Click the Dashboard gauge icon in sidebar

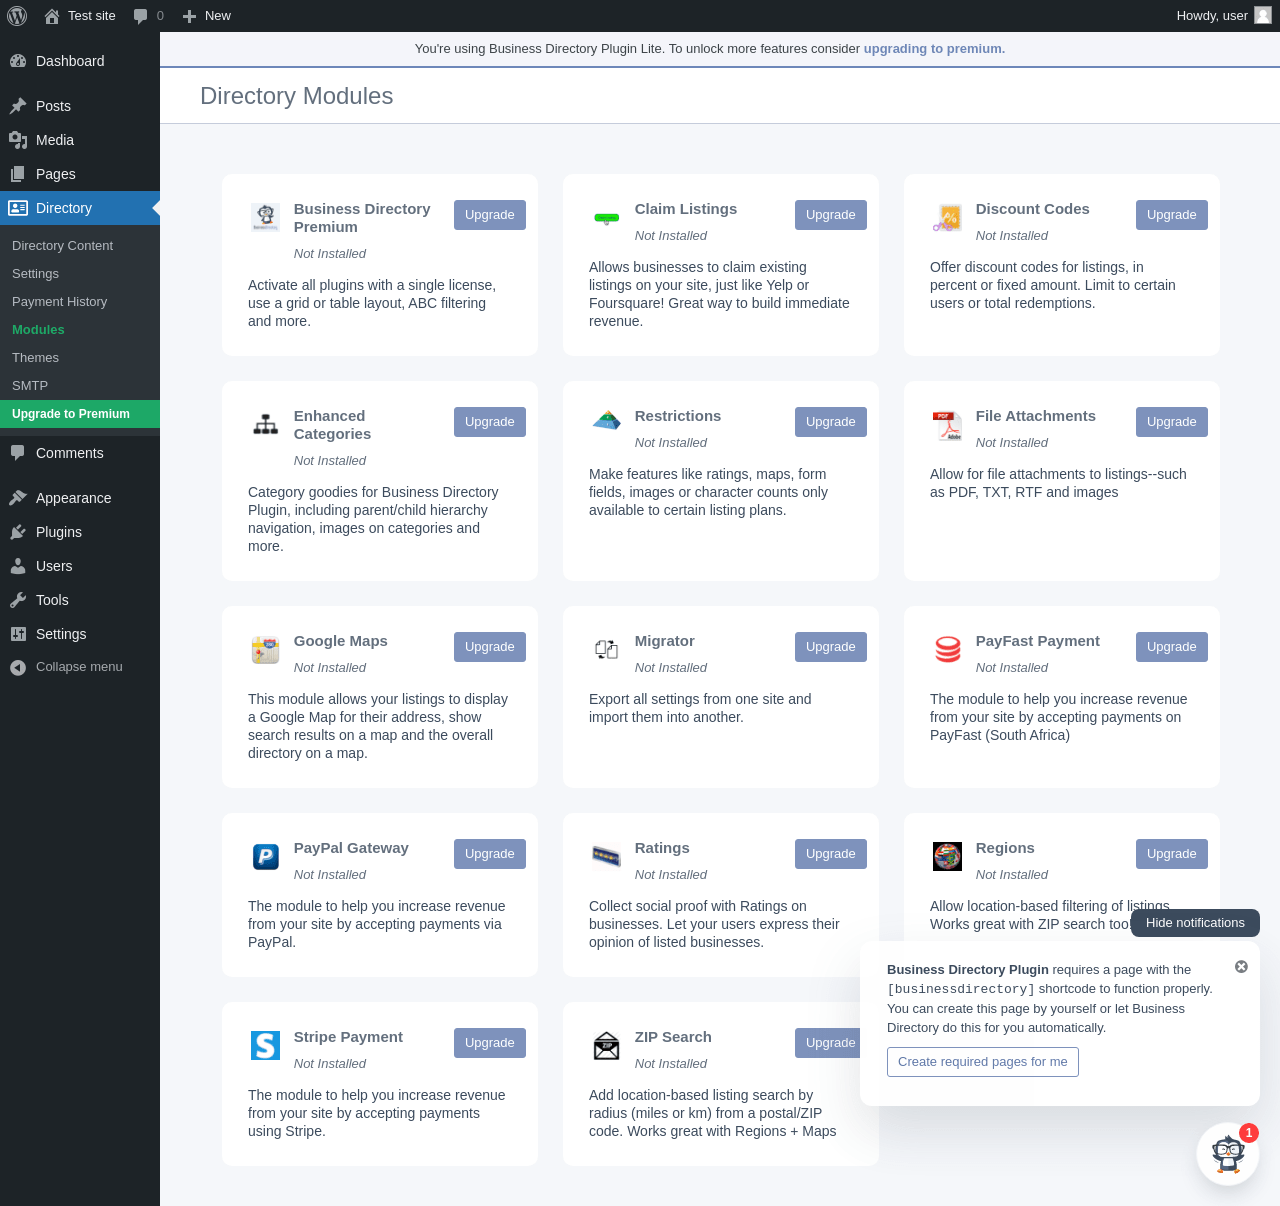pos(18,61)
